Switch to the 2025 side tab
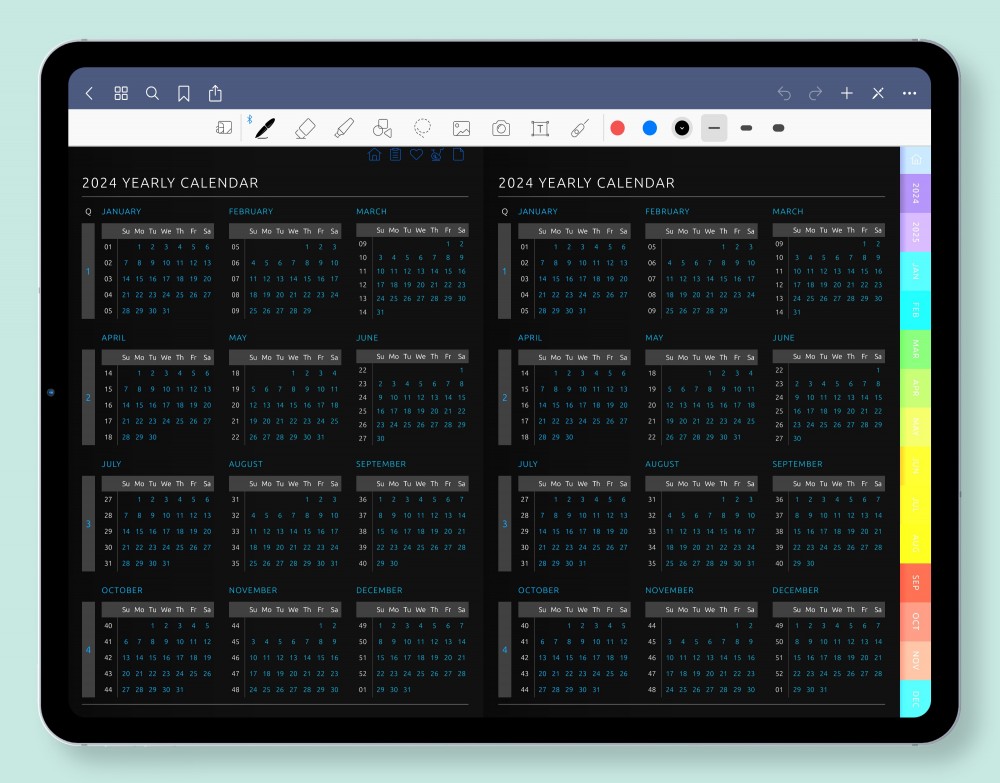Screen dimensions: 1000x783 (x=916, y=232)
